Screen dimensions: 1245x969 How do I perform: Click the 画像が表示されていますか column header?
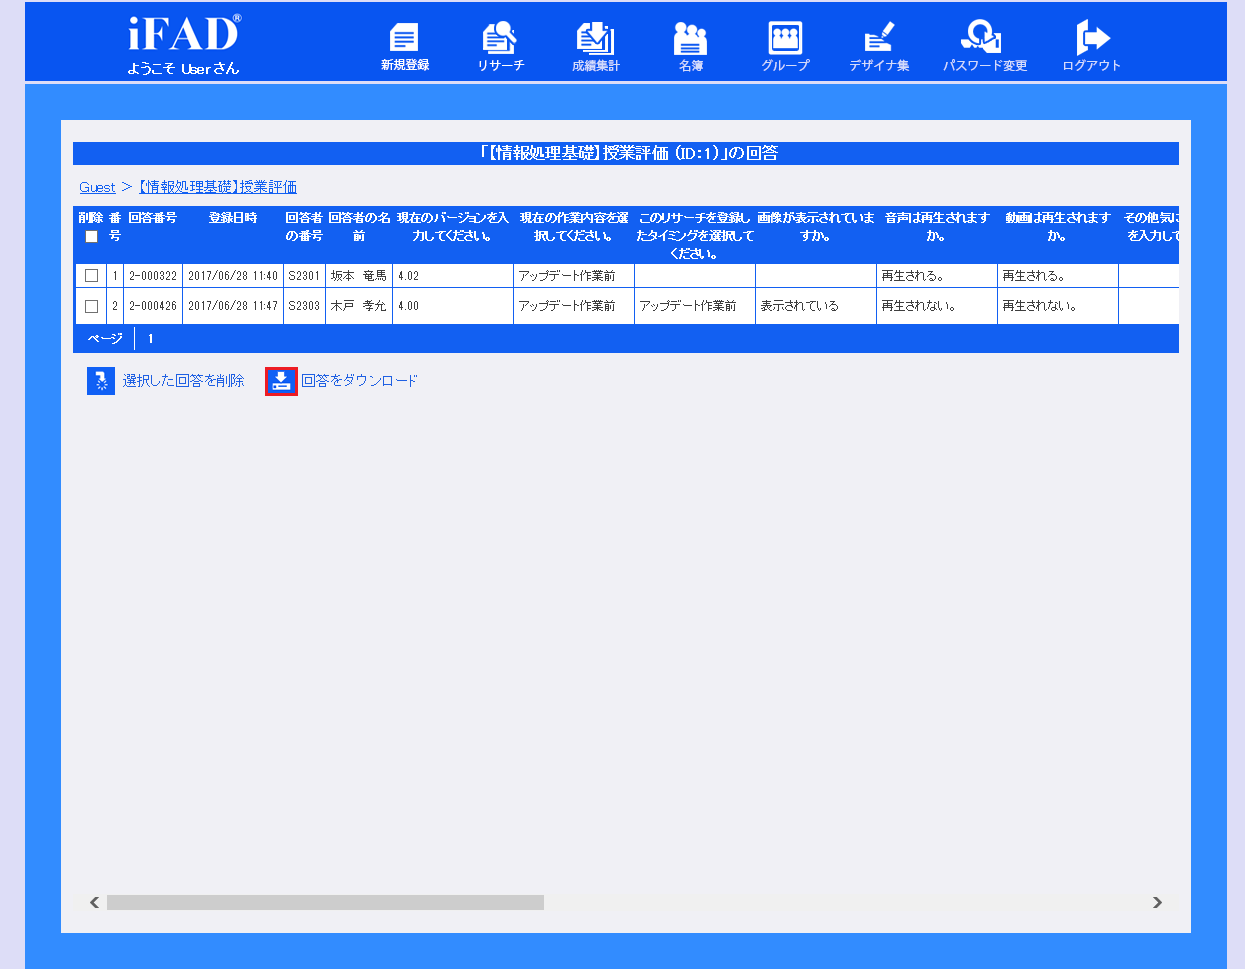click(x=816, y=226)
